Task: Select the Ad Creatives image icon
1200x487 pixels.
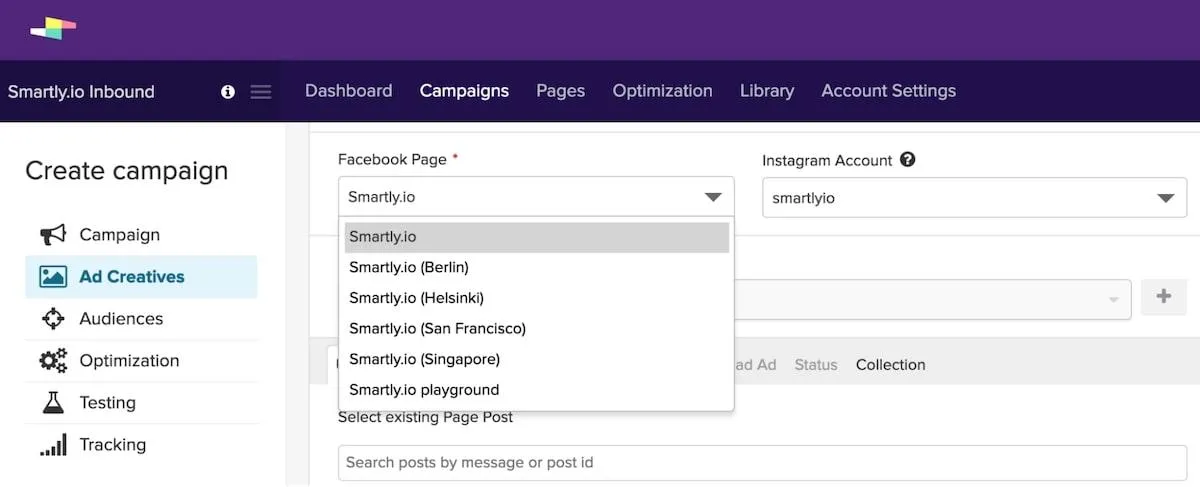Action: tap(53, 277)
